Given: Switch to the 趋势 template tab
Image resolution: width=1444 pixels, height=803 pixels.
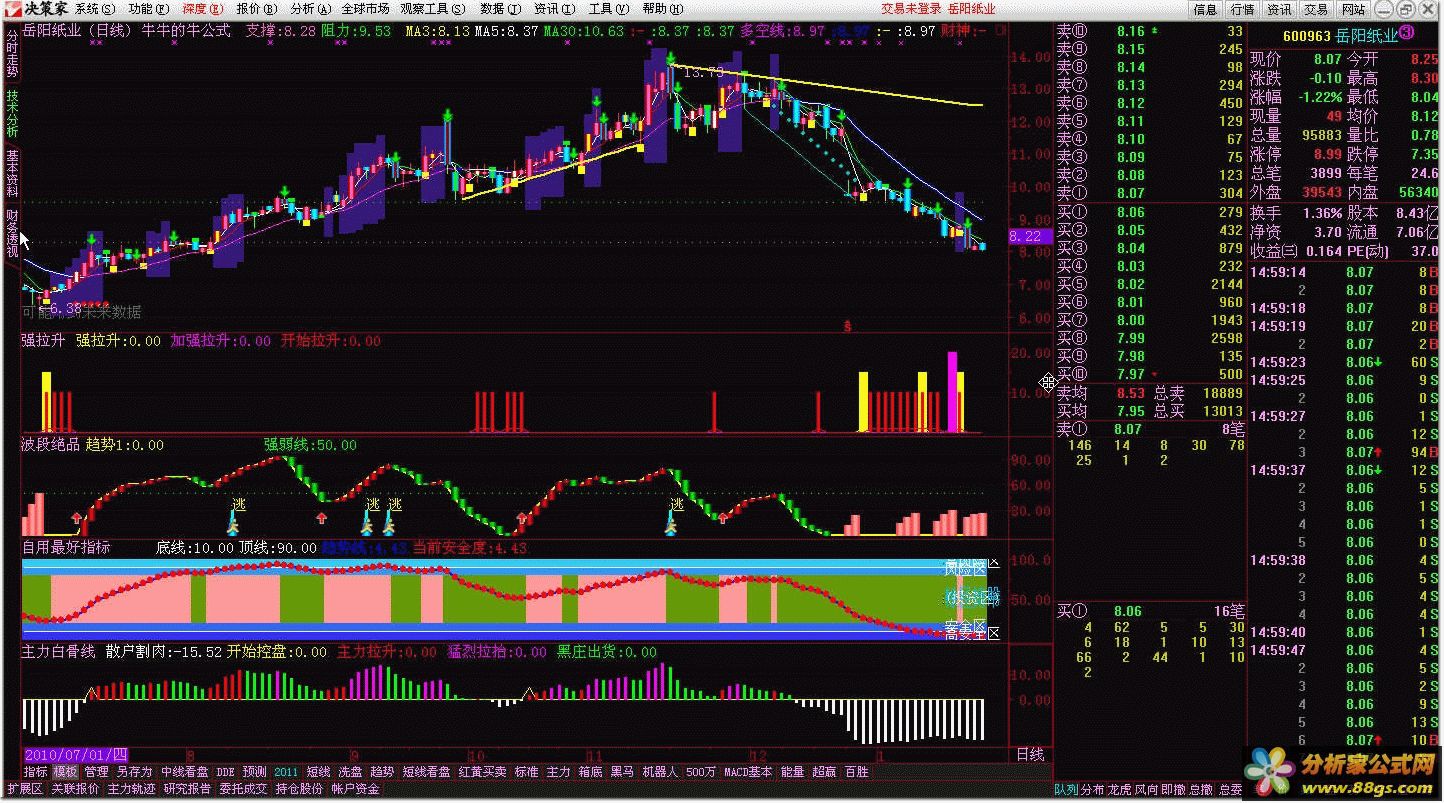Looking at the screenshot, I should coord(382,772).
